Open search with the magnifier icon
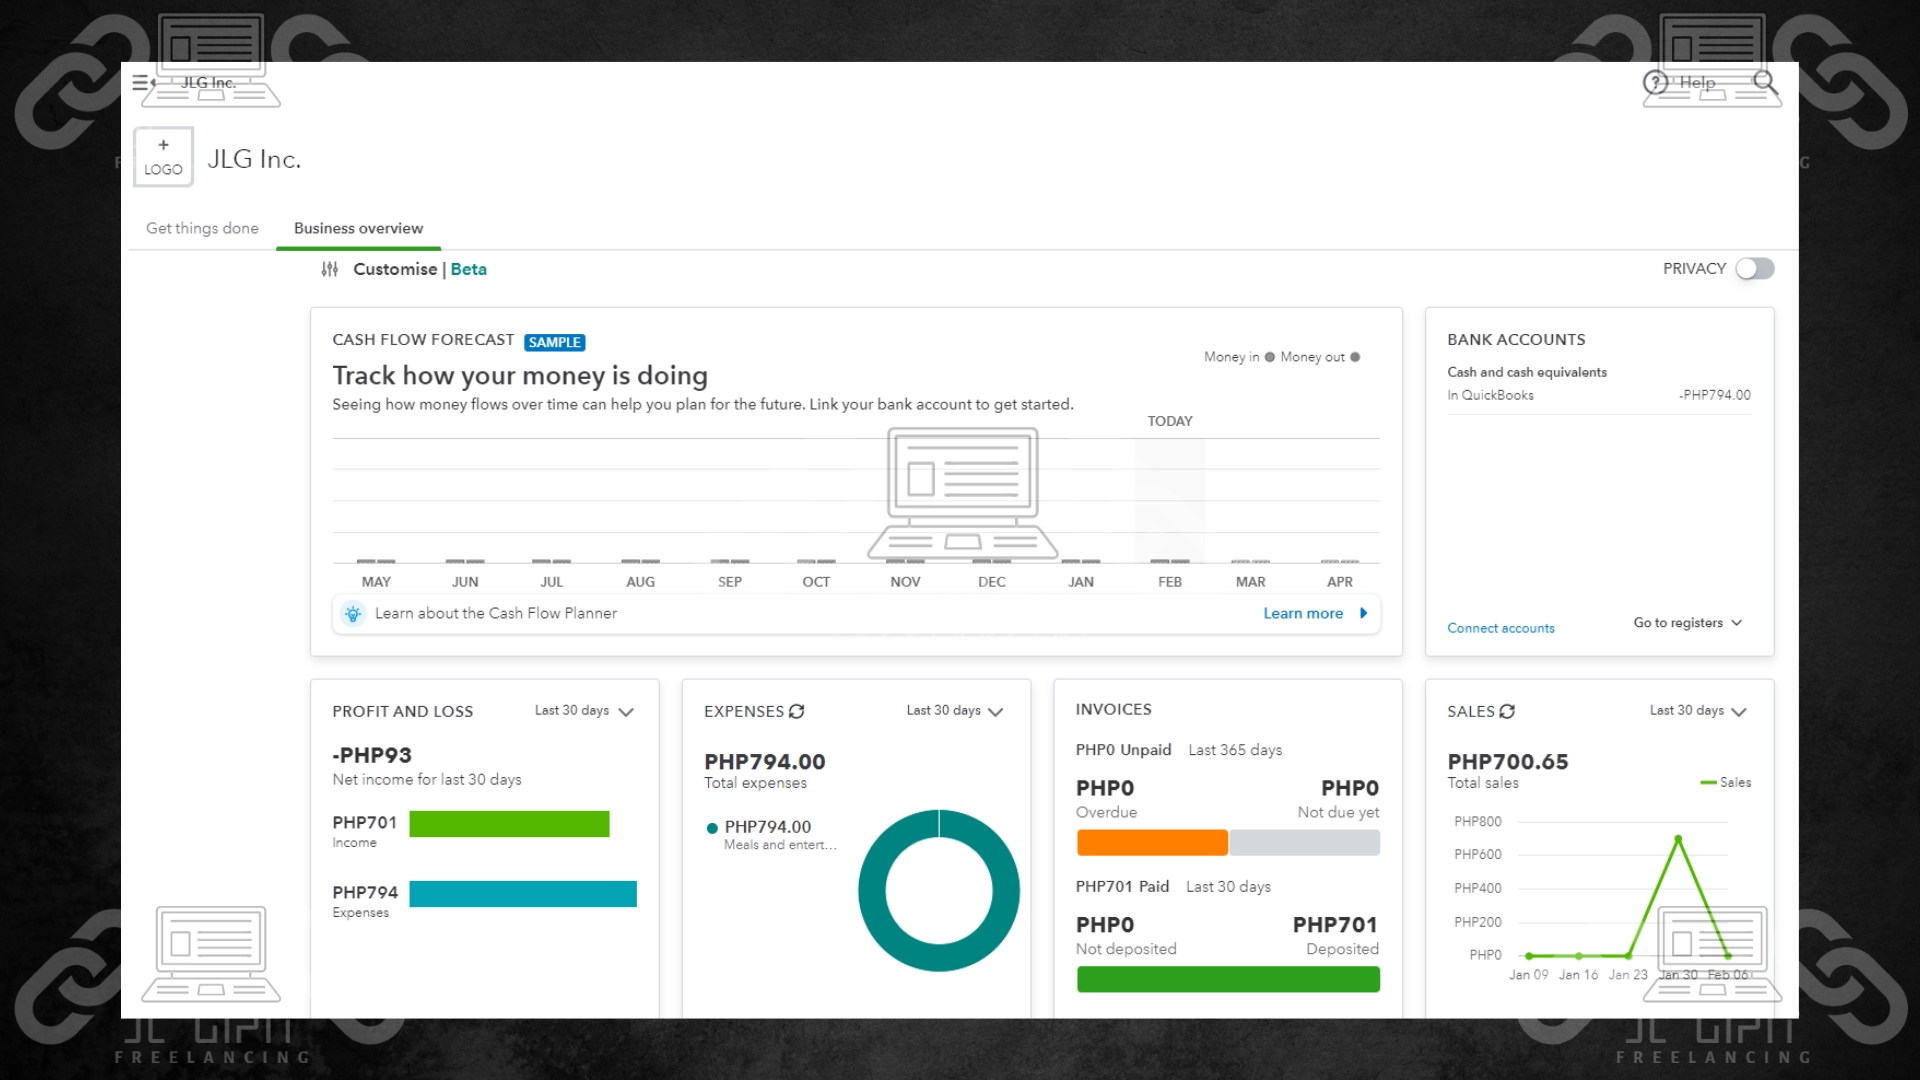The image size is (1920, 1080). pyautogui.click(x=1764, y=82)
